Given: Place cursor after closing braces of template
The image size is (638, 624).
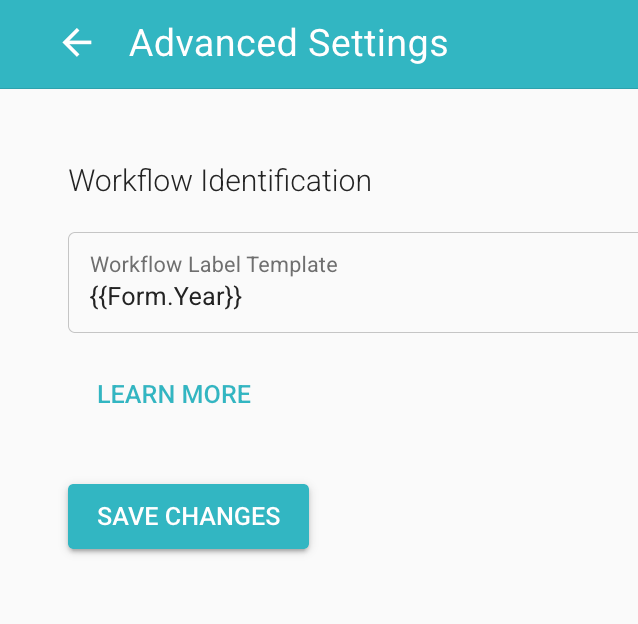Looking at the screenshot, I should click(243, 297).
